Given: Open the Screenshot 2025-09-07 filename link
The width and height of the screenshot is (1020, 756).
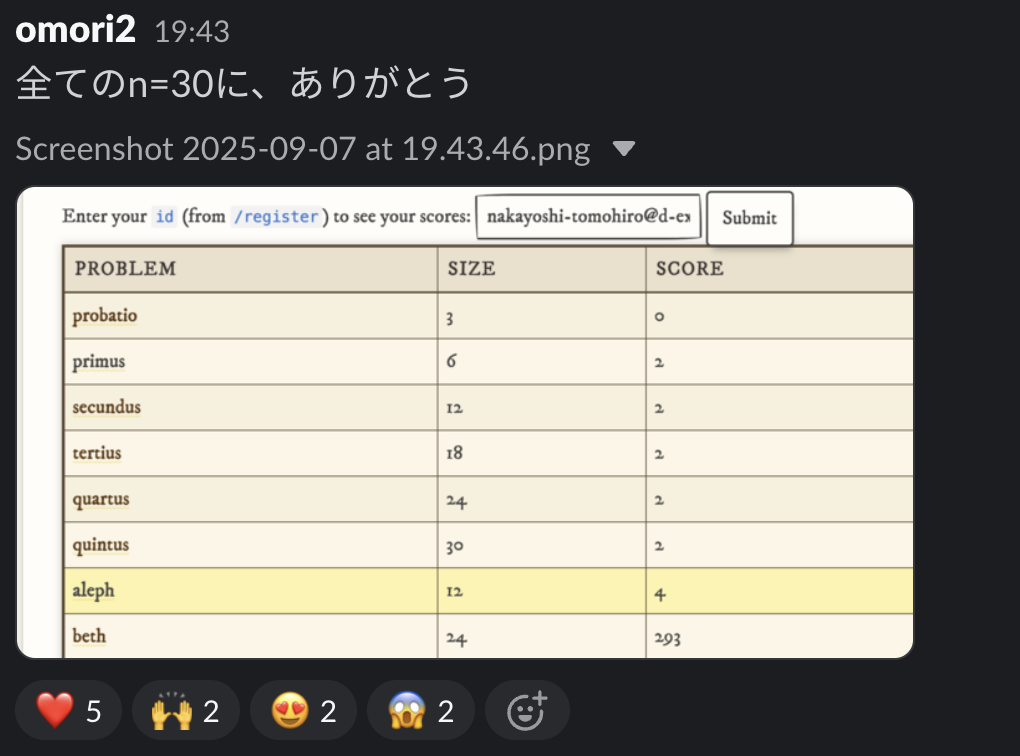Looking at the screenshot, I should (300, 148).
